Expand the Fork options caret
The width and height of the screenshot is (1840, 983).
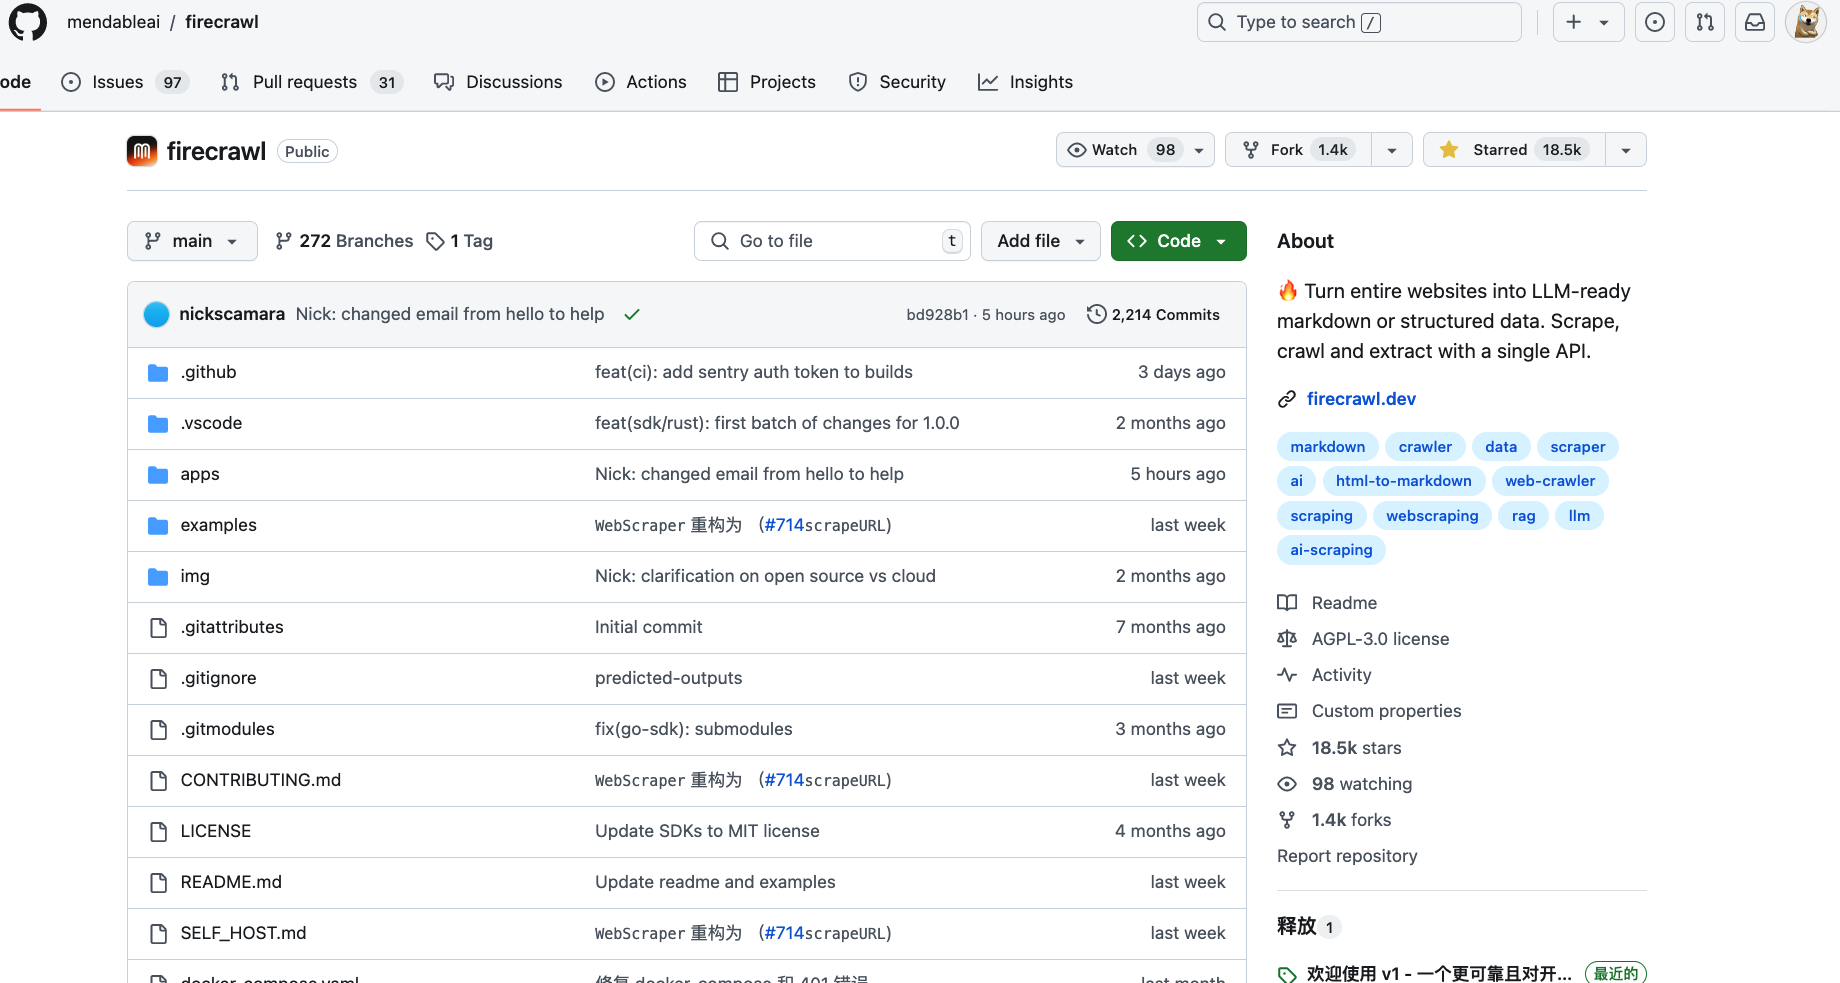[x=1392, y=150]
